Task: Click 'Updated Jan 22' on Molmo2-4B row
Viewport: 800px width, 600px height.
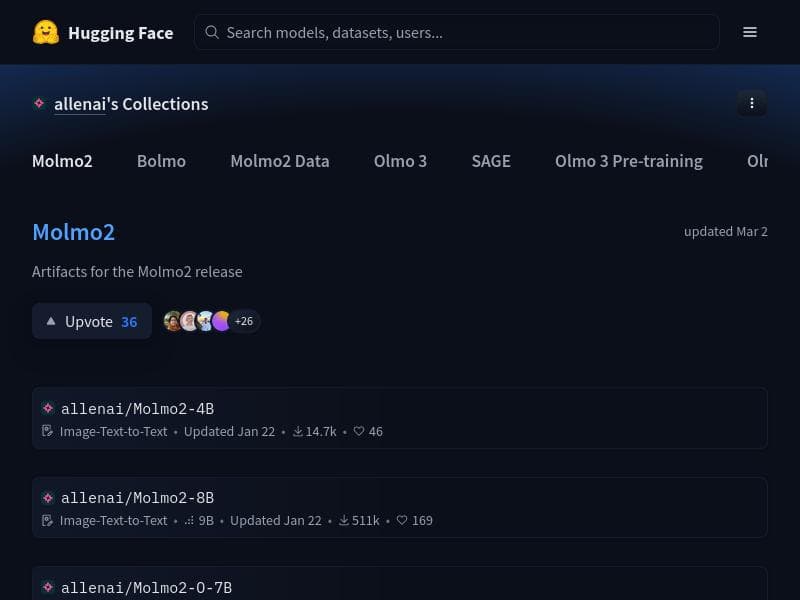Action: (230, 432)
